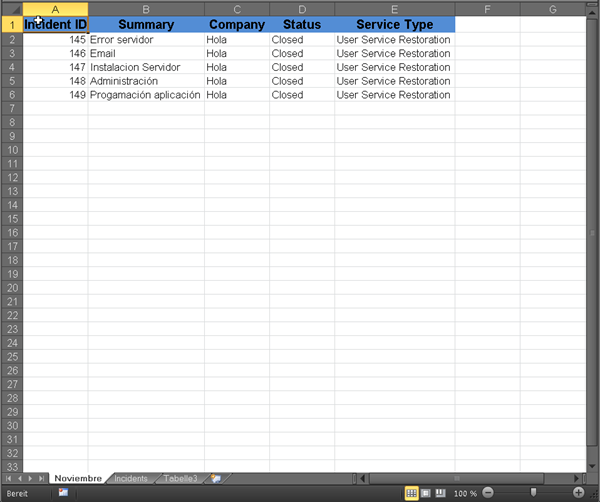Click the horizontal scrollbar right arrow
600x502 pixels.
pyautogui.click(x=577, y=479)
